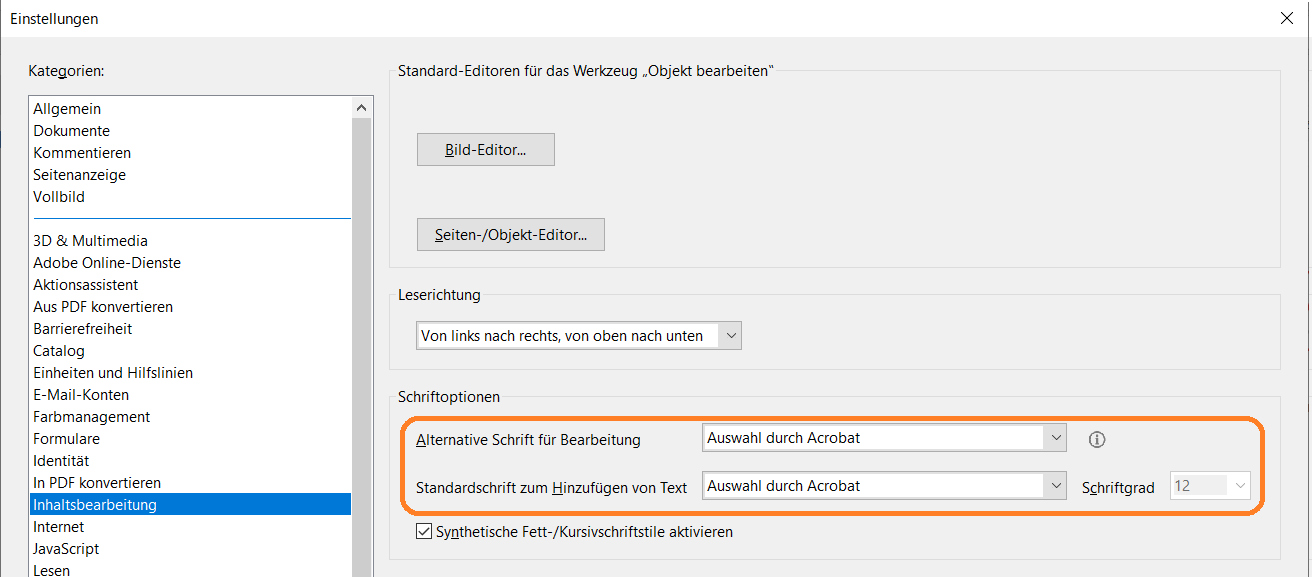Click the Bild-Editor button
The height and width of the screenshot is (577, 1312).
[x=485, y=148]
